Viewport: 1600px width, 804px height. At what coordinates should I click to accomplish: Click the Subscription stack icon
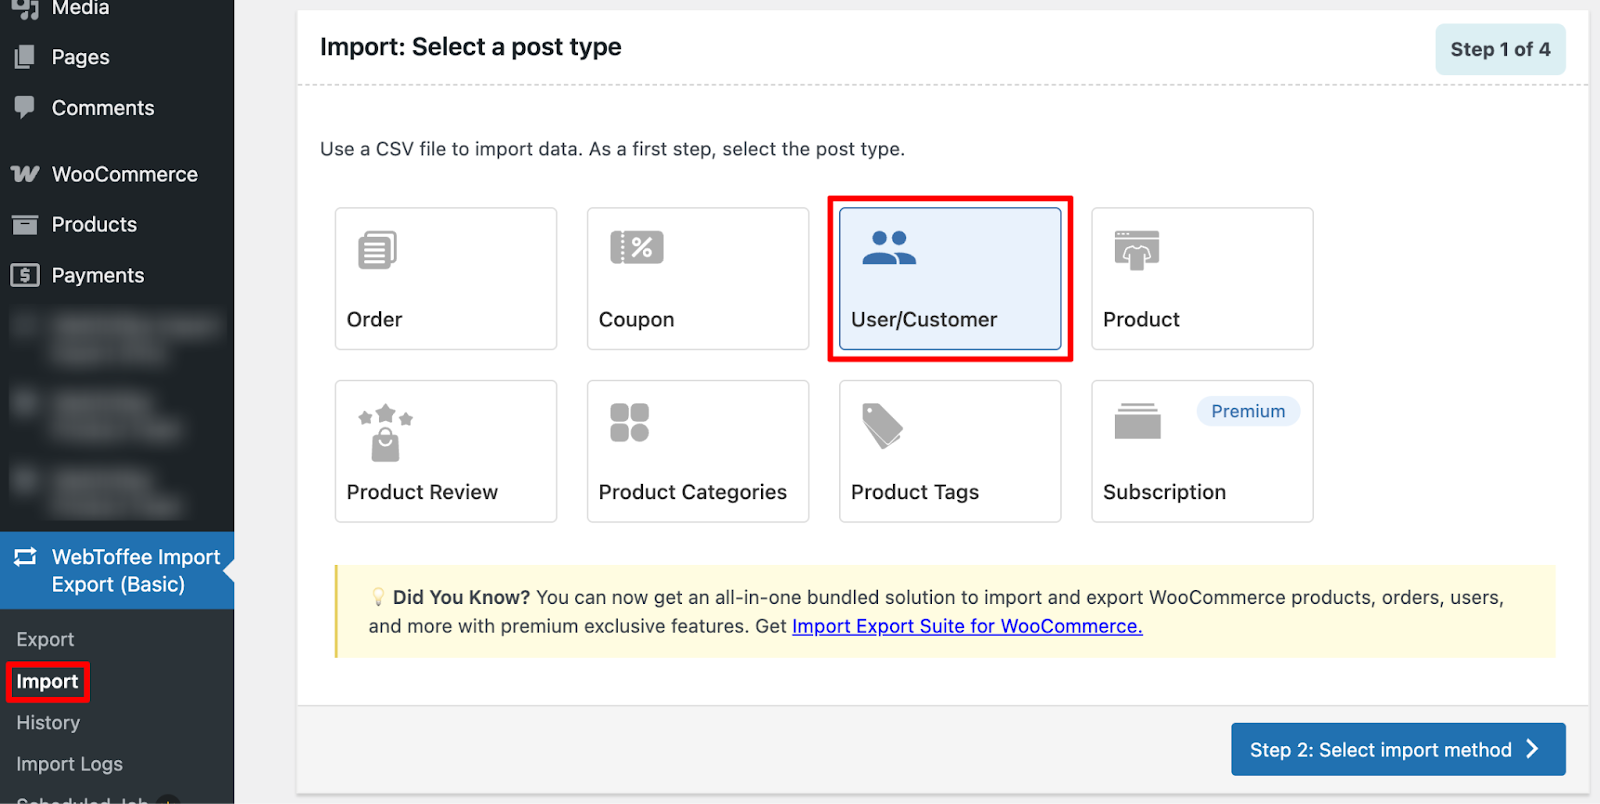point(1137,421)
